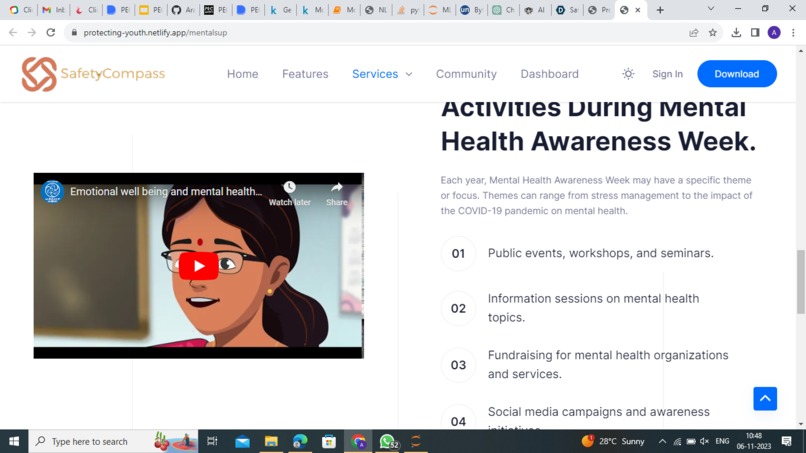Reload the page
The height and width of the screenshot is (453, 806).
pyautogui.click(x=51, y=32)
